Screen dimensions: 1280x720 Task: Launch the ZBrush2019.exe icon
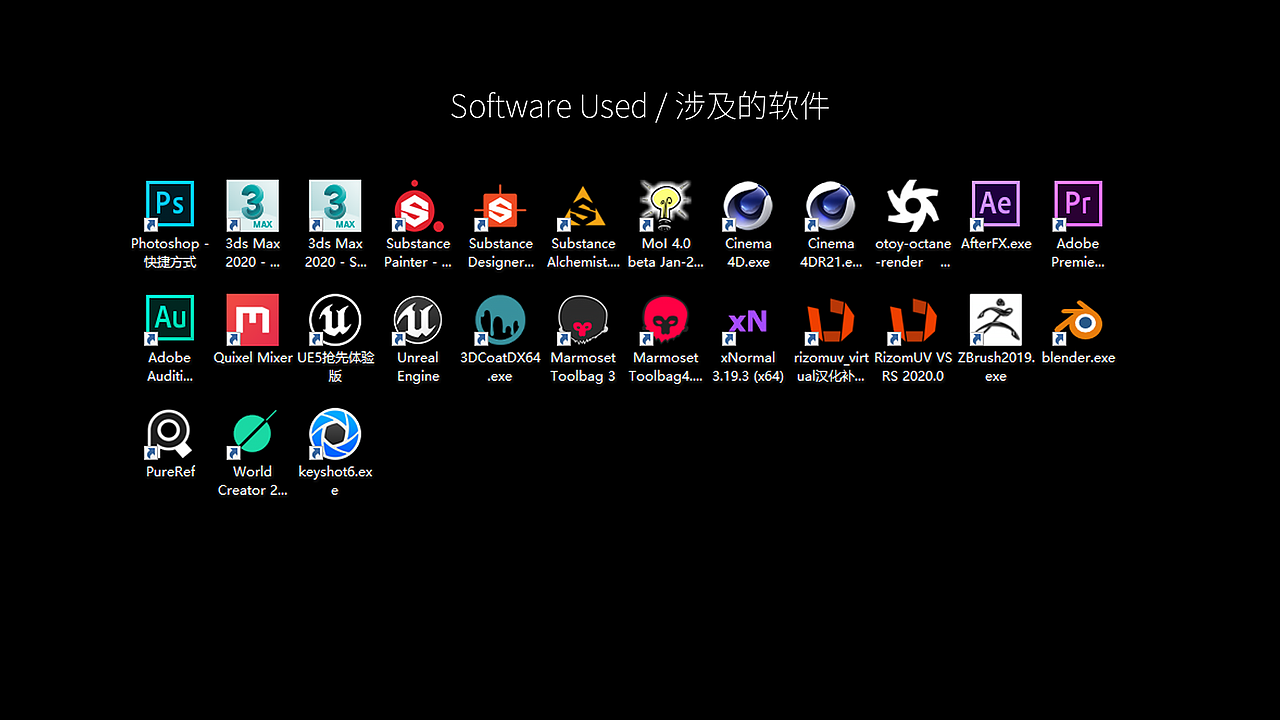tap(996, 319)
